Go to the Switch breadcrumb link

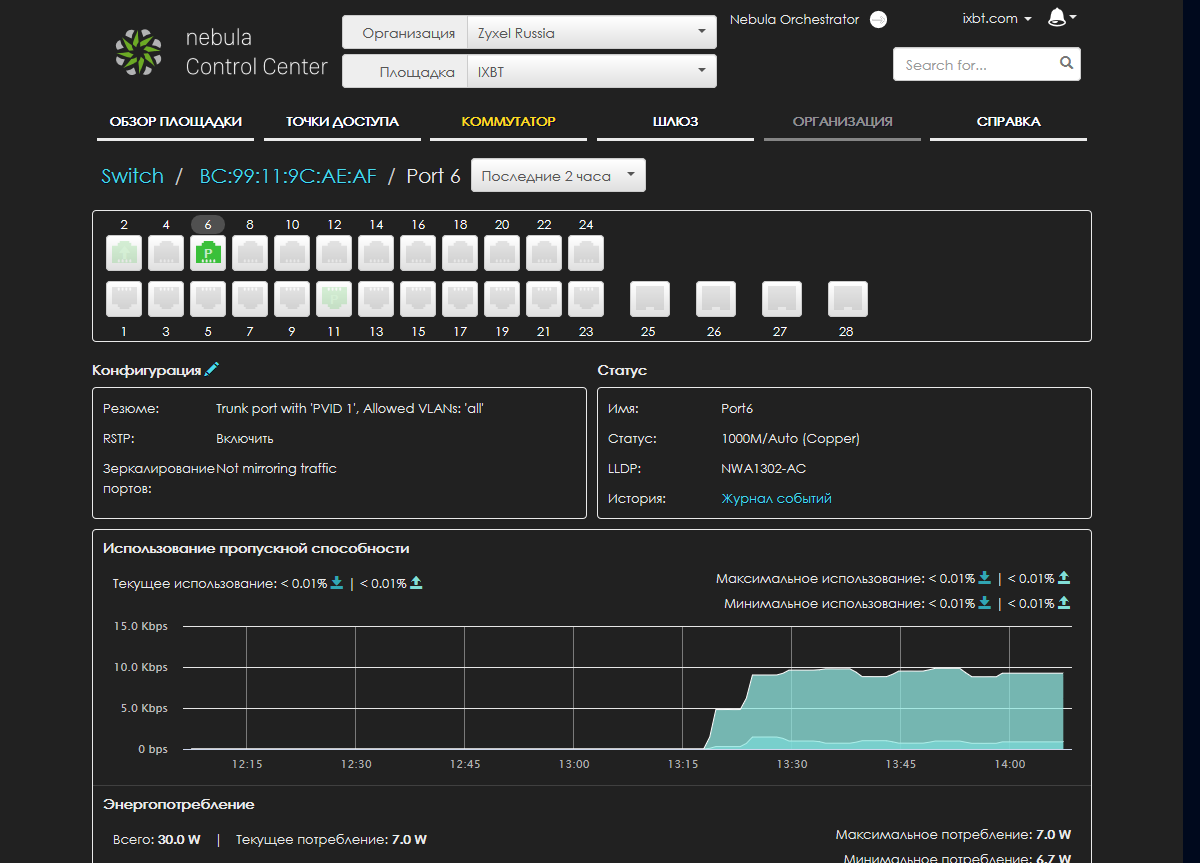[x=132, y=176]
